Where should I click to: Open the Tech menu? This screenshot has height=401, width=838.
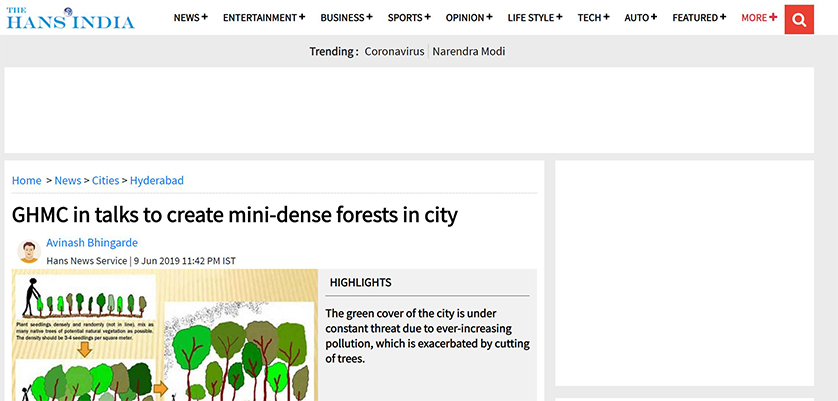pos(595,18)
